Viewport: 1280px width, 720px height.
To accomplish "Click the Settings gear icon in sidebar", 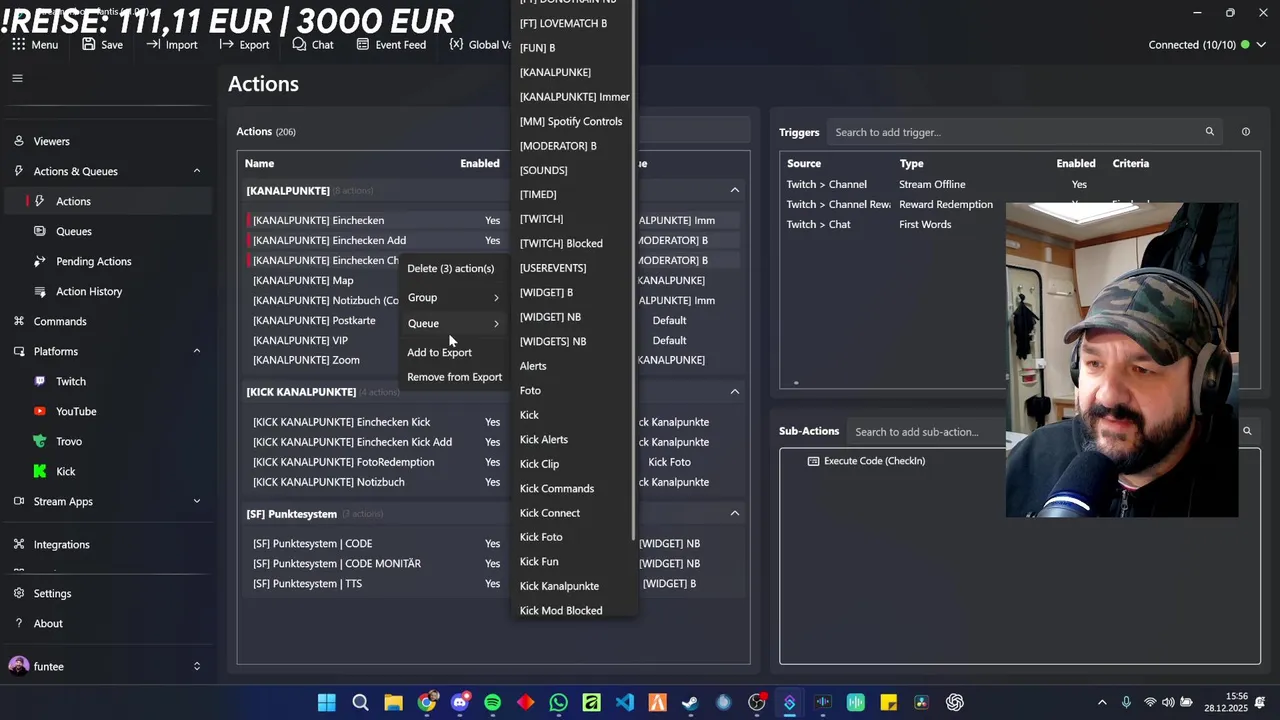I will 19,593.
